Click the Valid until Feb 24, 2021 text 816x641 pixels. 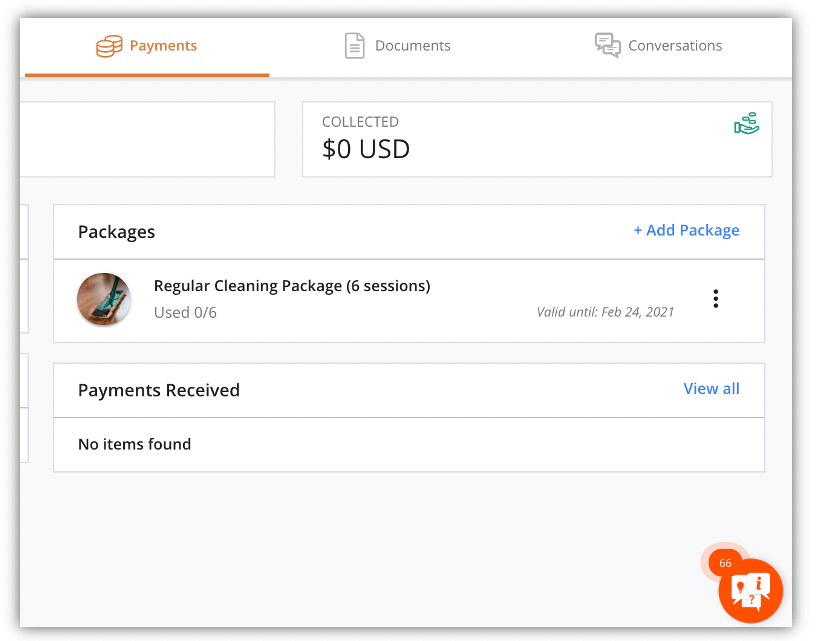605,312
